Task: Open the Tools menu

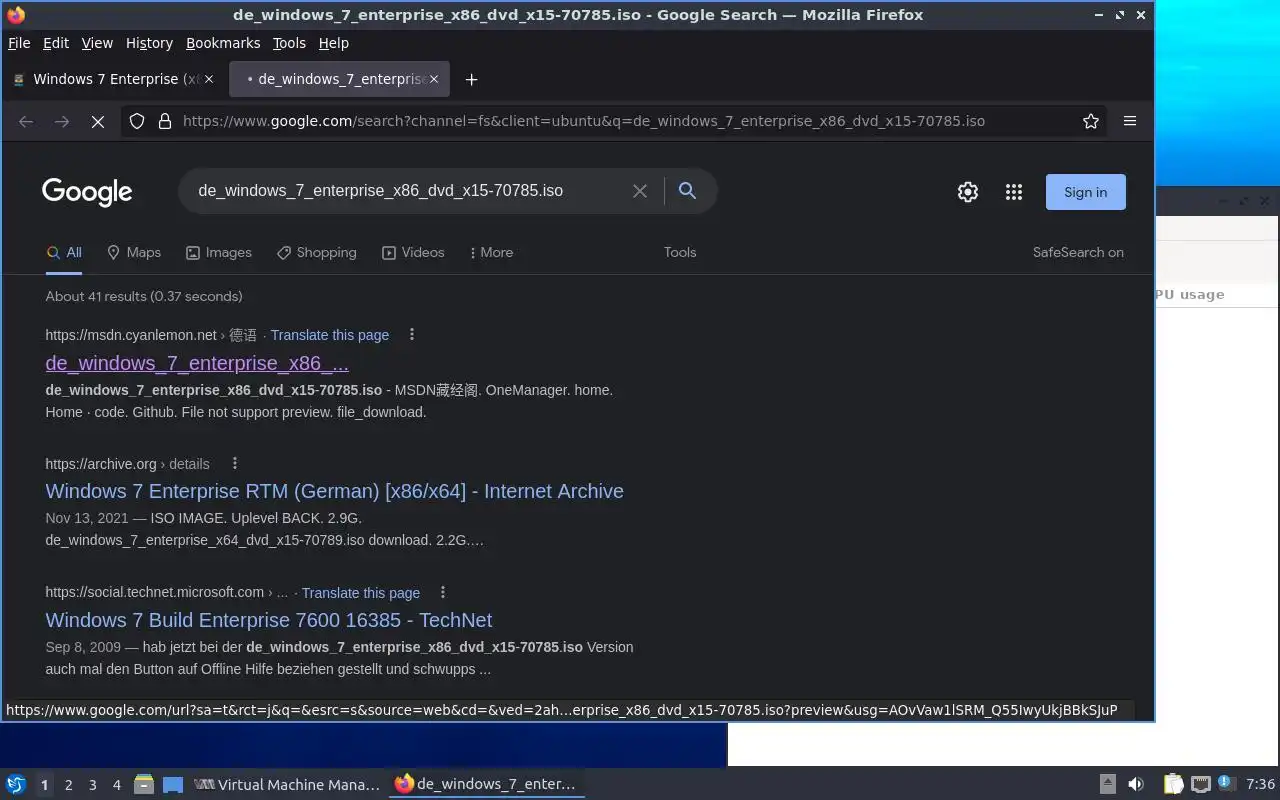Action: click(x=289, y=43)
